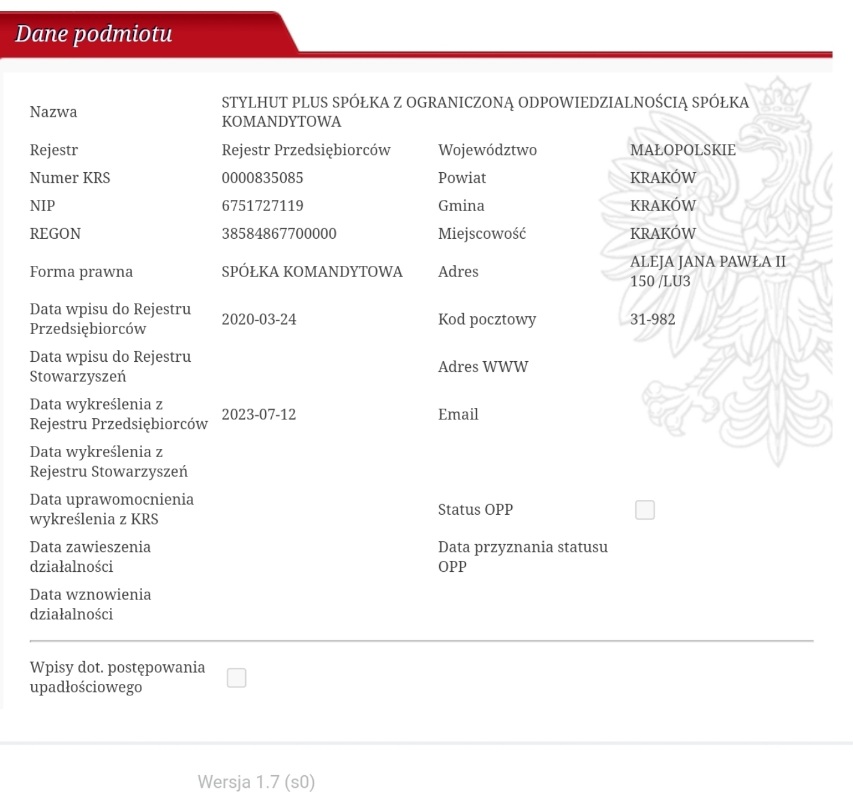The height and width of the screenshot is (792, 853).
Task: Click the Wersja 1.7 (s0) footer text
Action: pyautogui.click(x=256, y=782)
